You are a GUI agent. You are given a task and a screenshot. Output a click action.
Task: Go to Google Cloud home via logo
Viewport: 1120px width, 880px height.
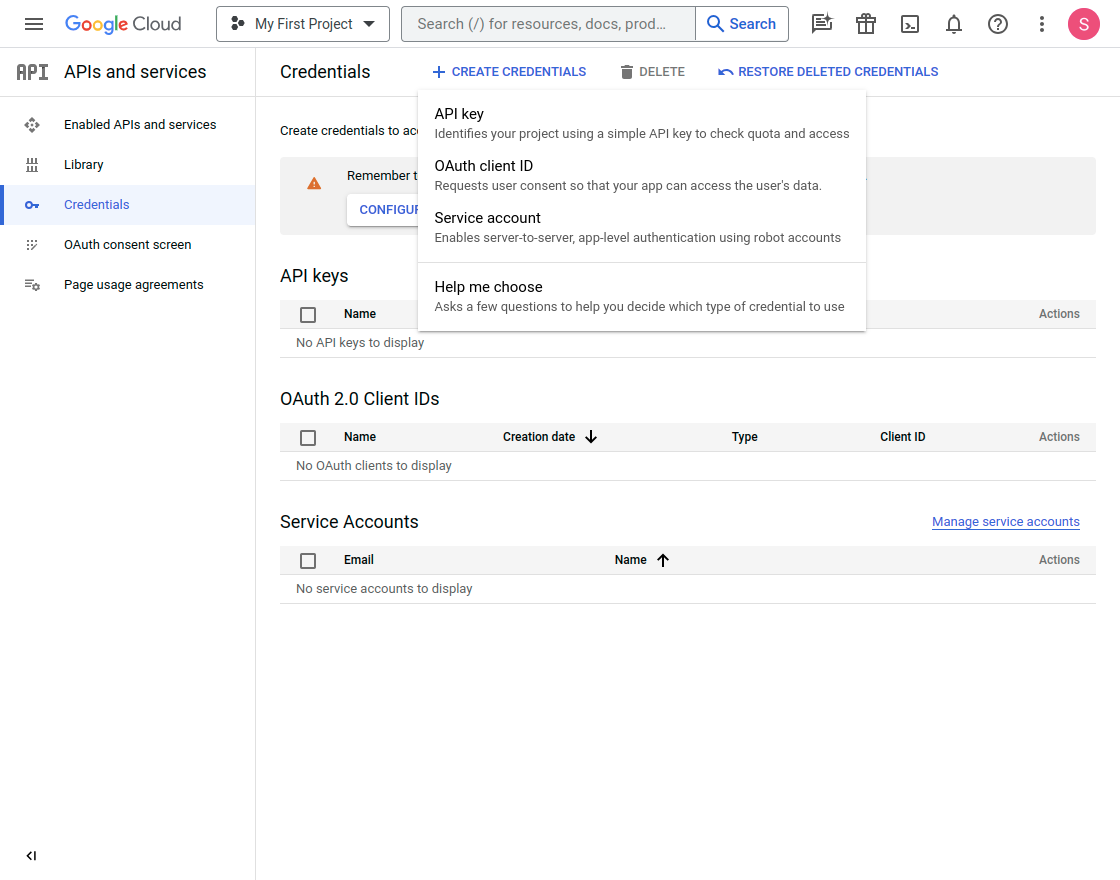pyautogui.click(x=123, y=24)
